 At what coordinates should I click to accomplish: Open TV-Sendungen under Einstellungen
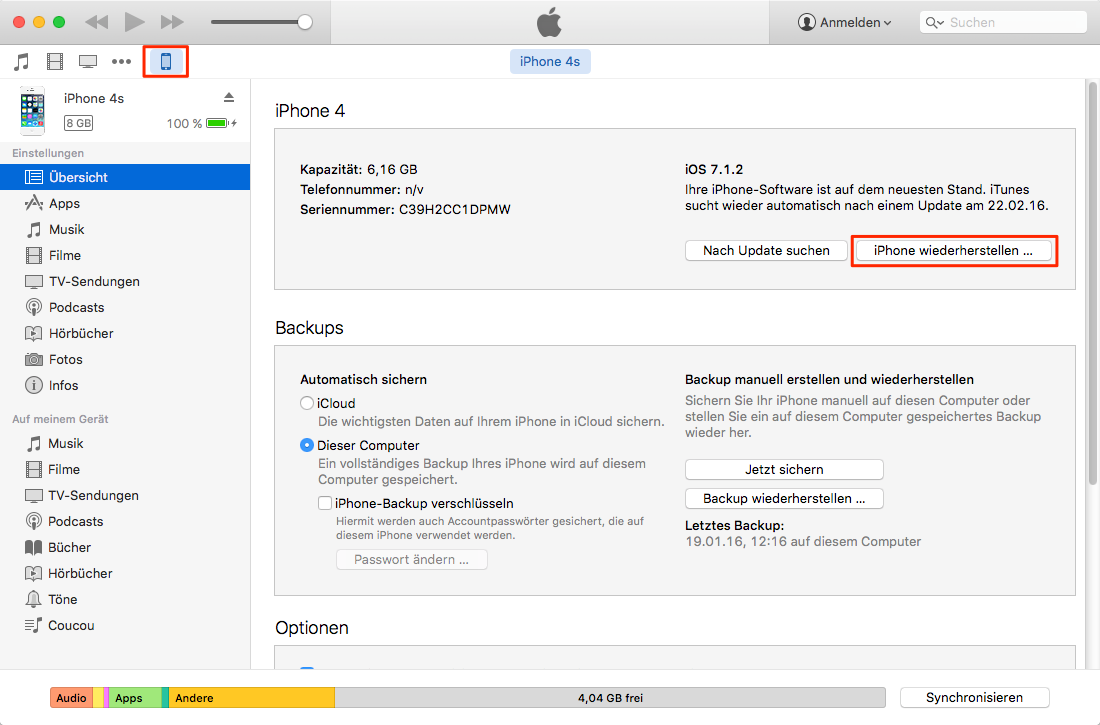pos(125,281)
